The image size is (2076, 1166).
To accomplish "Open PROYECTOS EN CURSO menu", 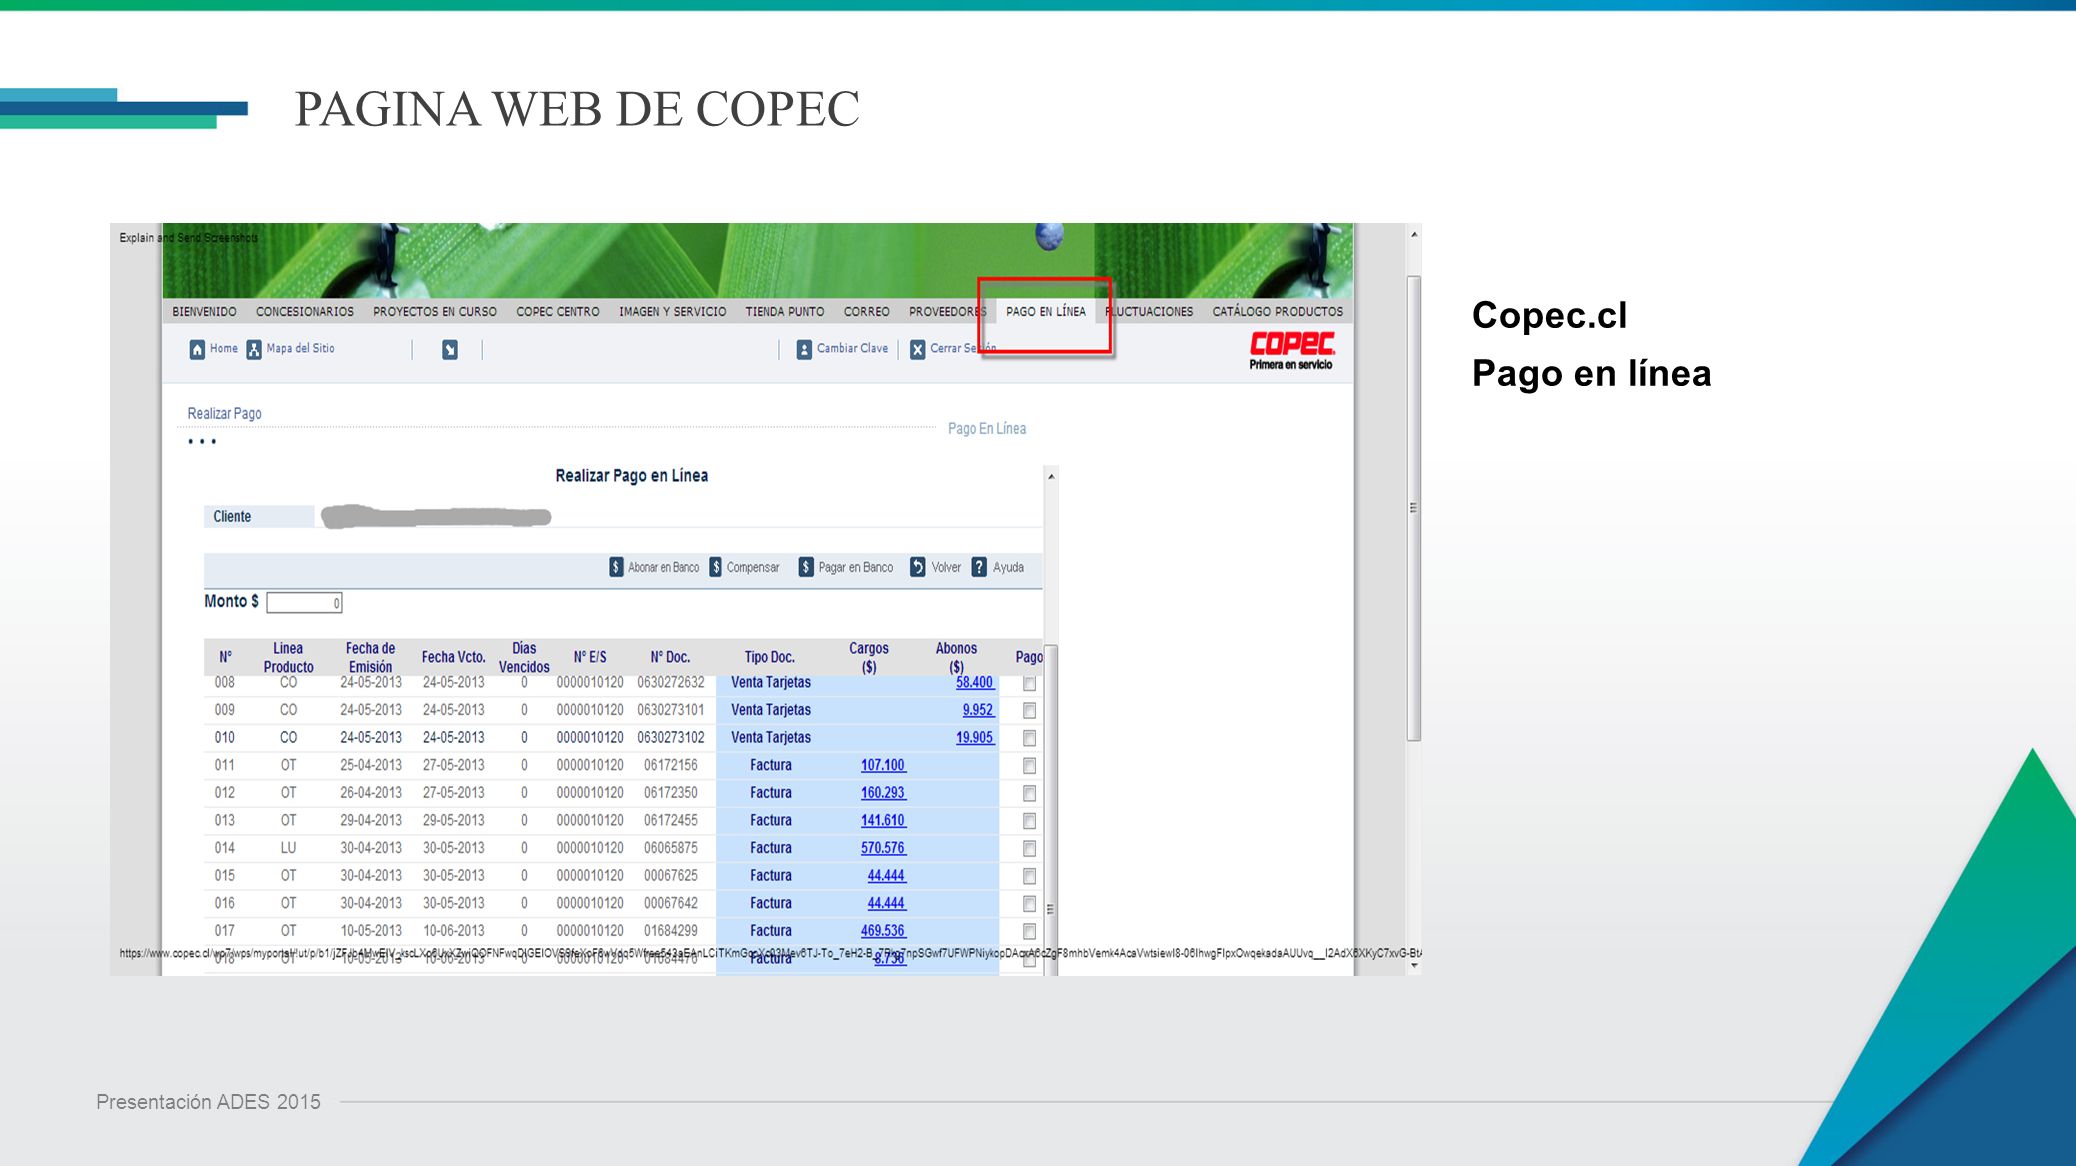I will click(x=435, y=312).
